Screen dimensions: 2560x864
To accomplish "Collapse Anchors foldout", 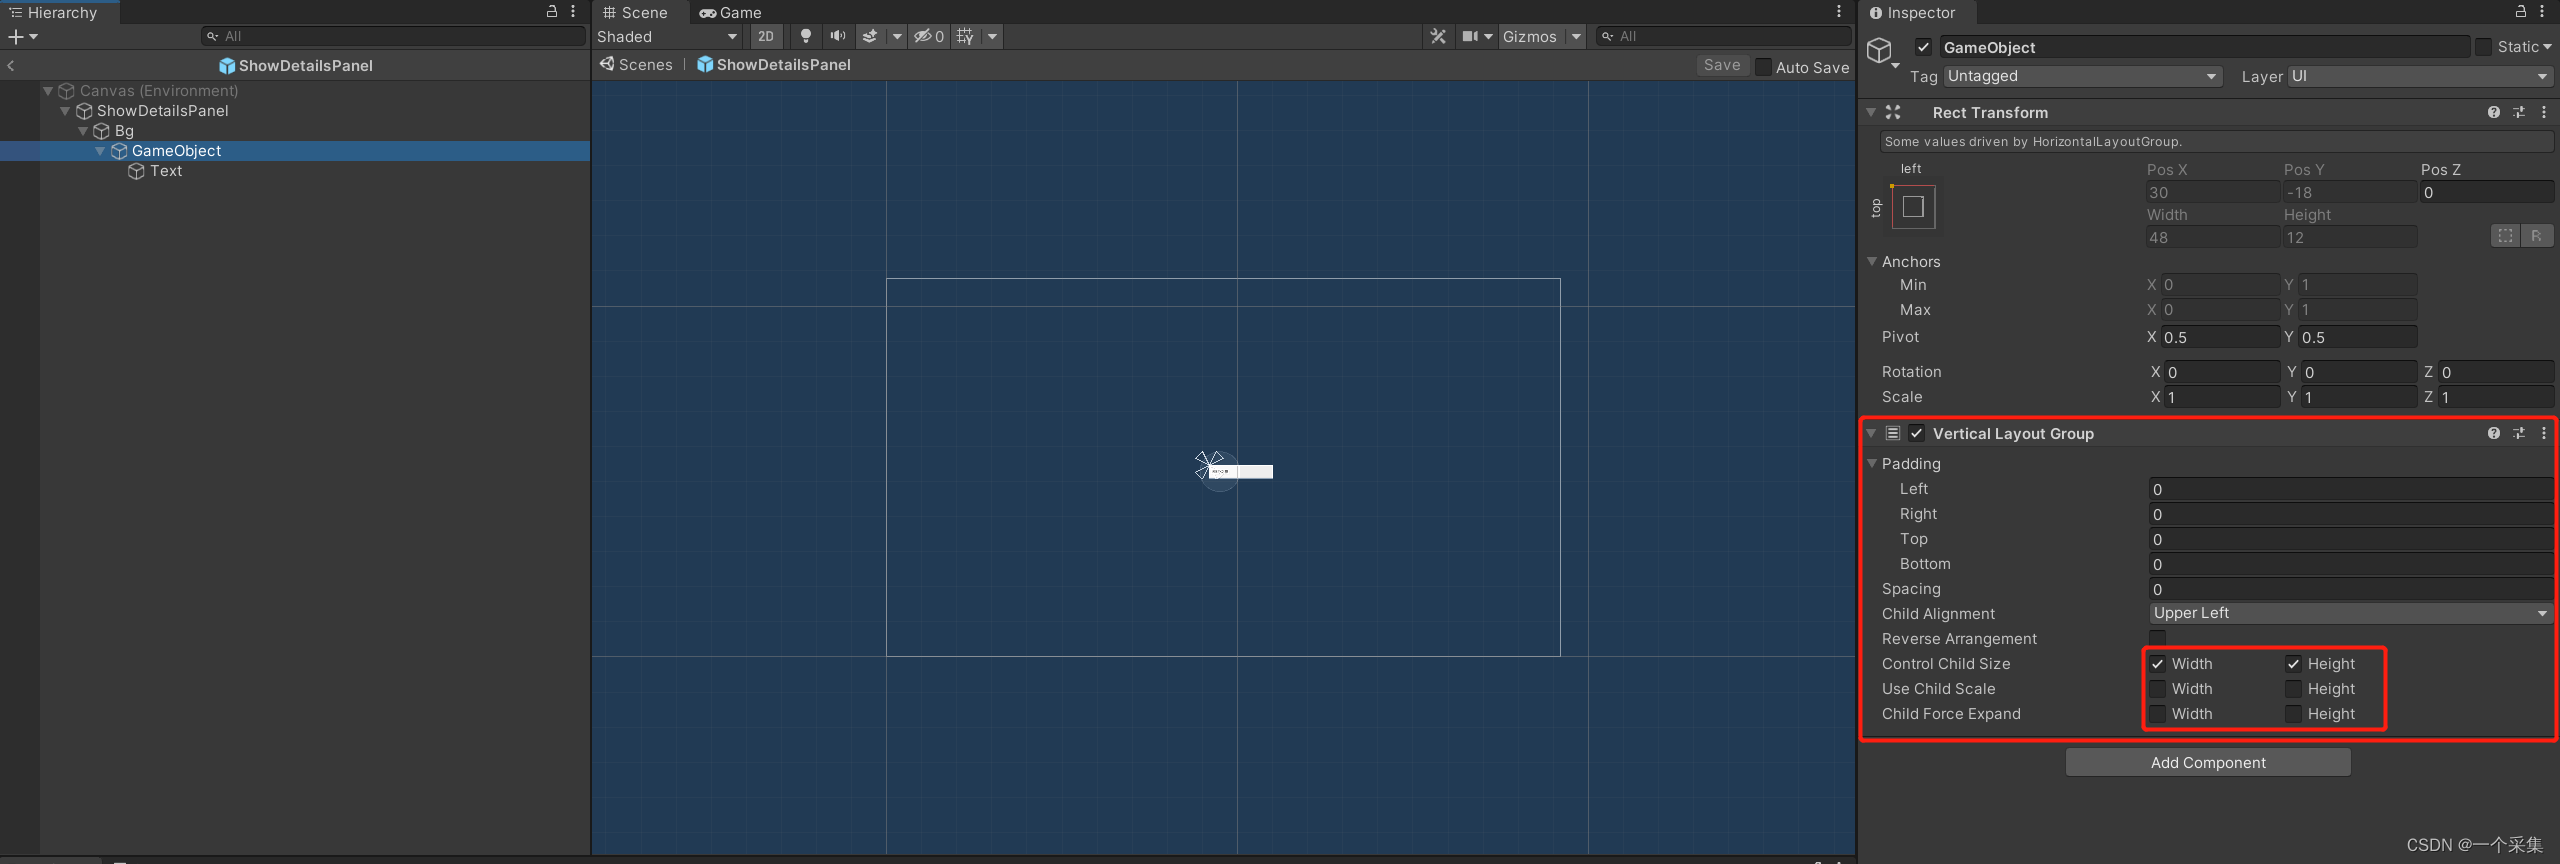I will [x=1872, y=261].
